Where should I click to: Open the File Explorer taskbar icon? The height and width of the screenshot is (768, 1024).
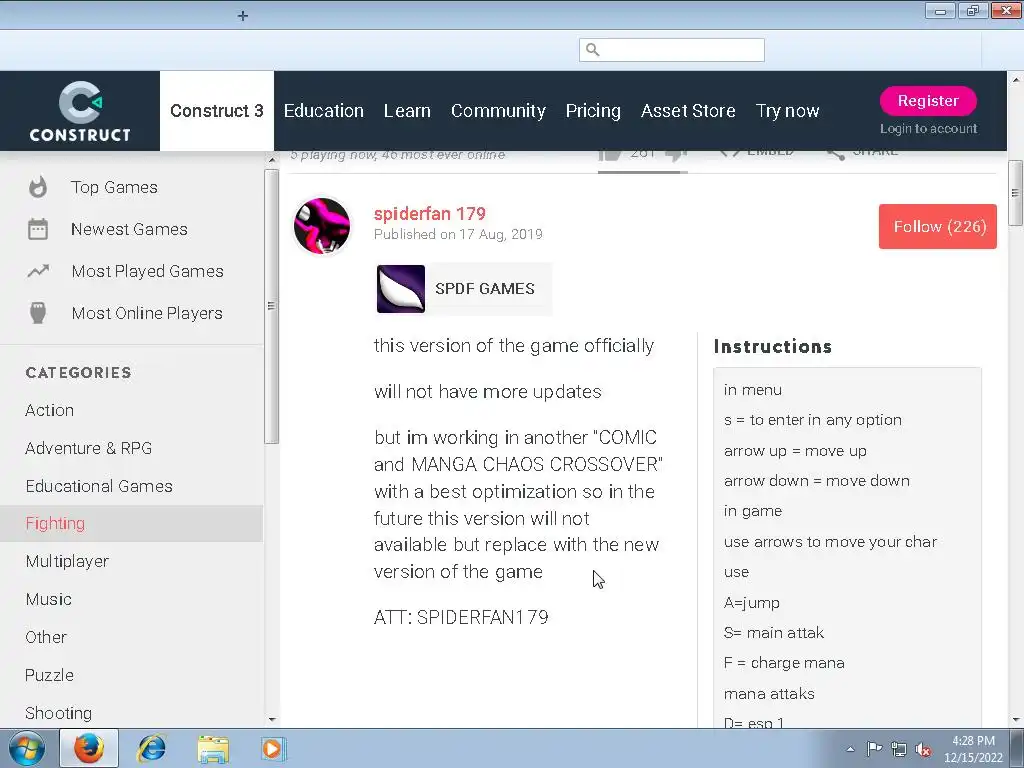click(x=213, y=748)
